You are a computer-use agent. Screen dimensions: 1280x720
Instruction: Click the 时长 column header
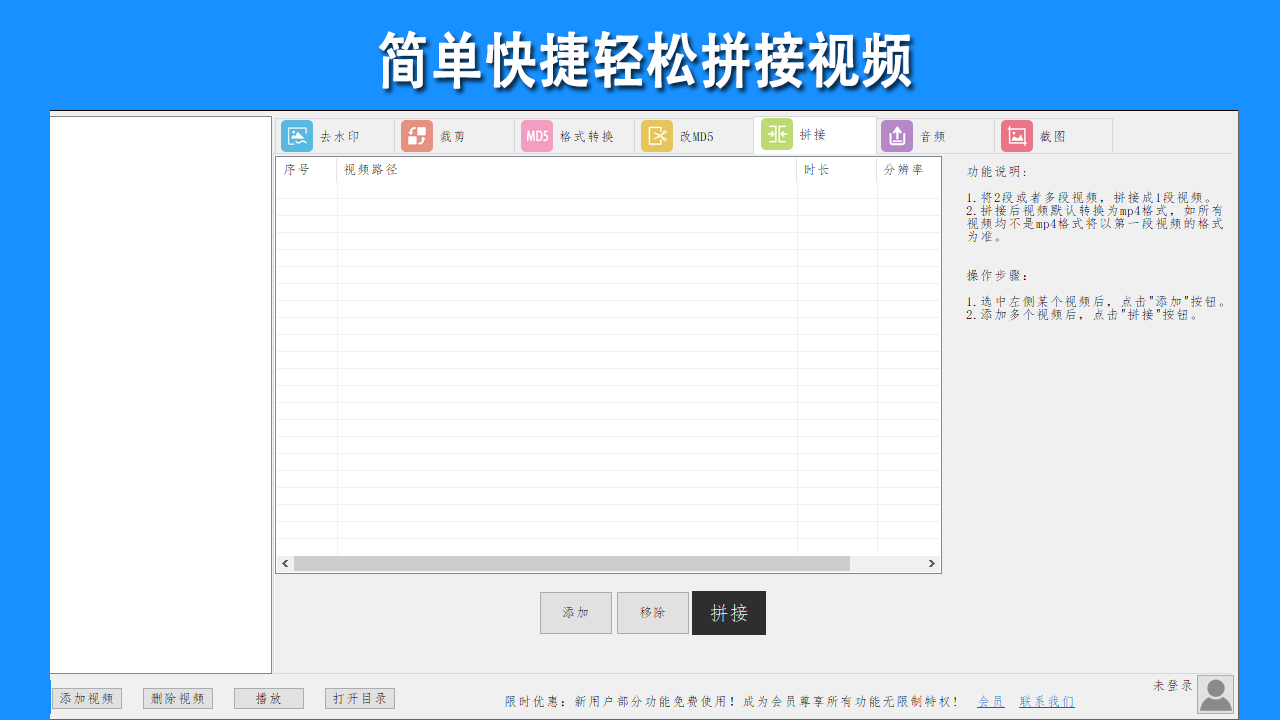click(817, 170)
